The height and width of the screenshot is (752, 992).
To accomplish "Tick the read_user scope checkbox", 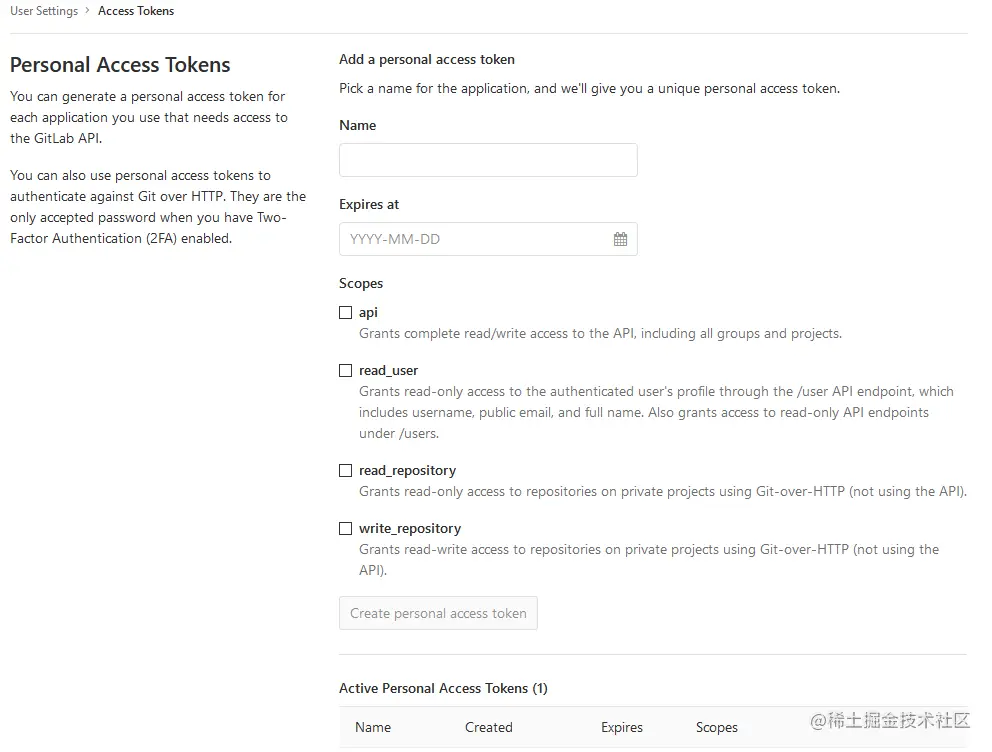I will (x=346, y=371).
